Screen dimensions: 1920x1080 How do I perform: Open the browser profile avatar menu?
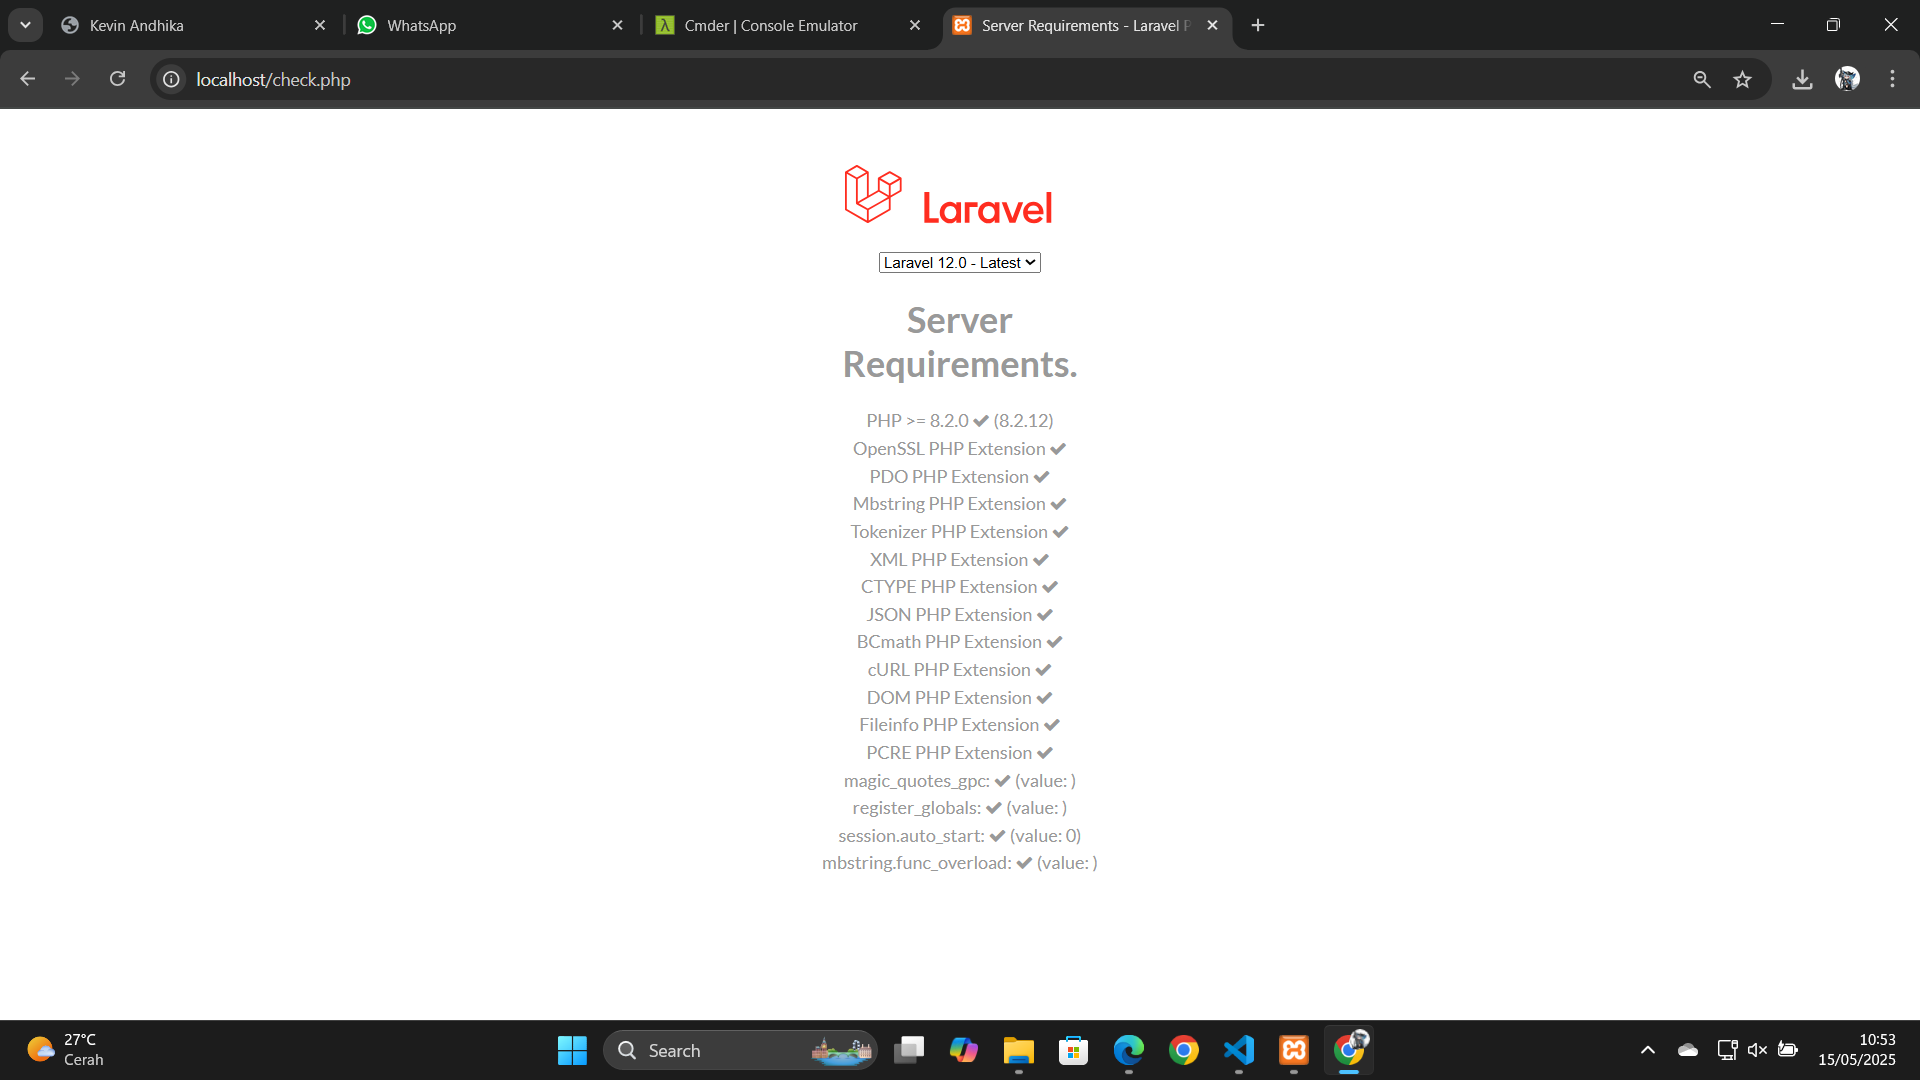click(x=1847, y=79)
